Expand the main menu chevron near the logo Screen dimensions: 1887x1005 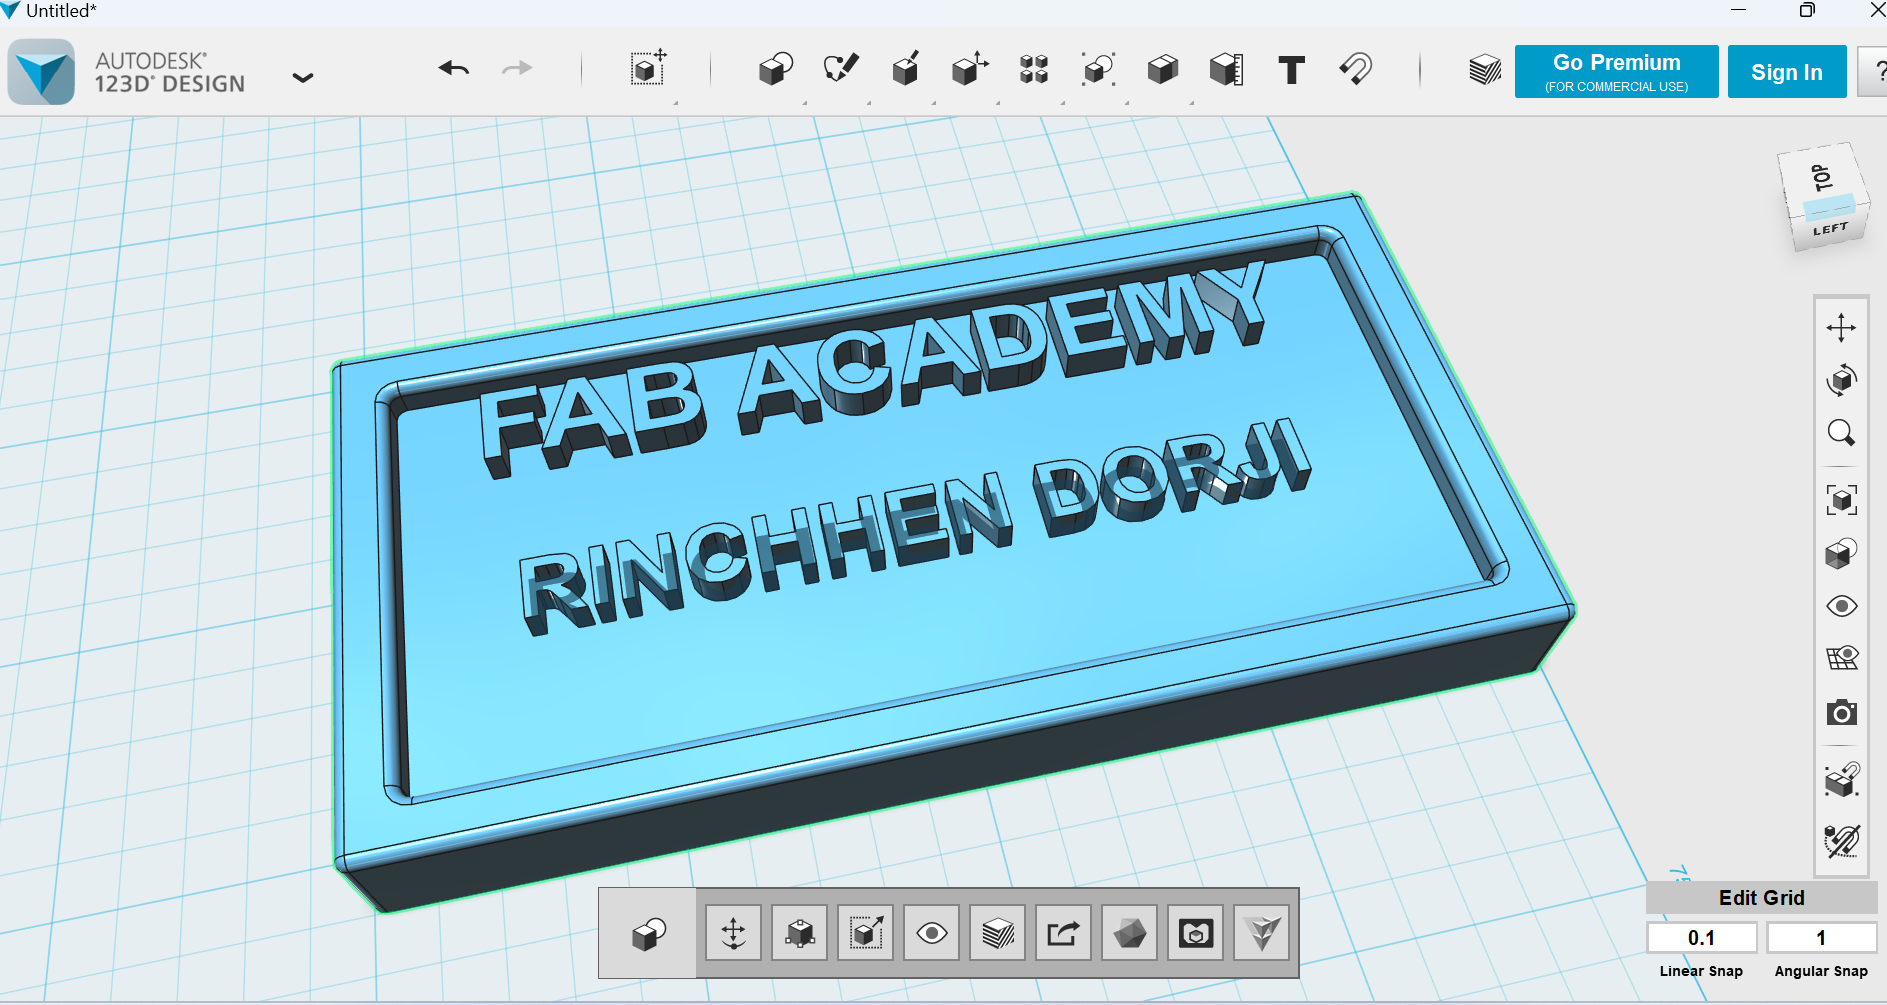[x=303, y=76]
